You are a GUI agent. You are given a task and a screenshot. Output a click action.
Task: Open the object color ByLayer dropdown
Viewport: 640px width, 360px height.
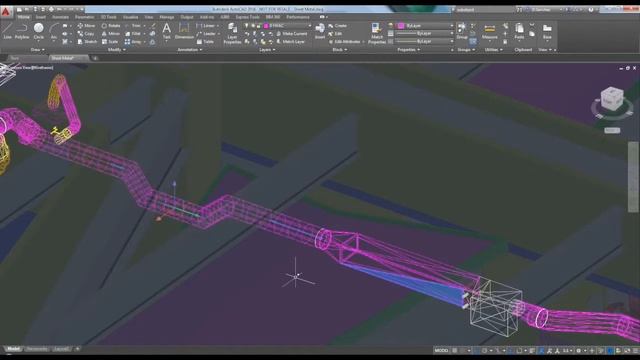pos(425,26)
